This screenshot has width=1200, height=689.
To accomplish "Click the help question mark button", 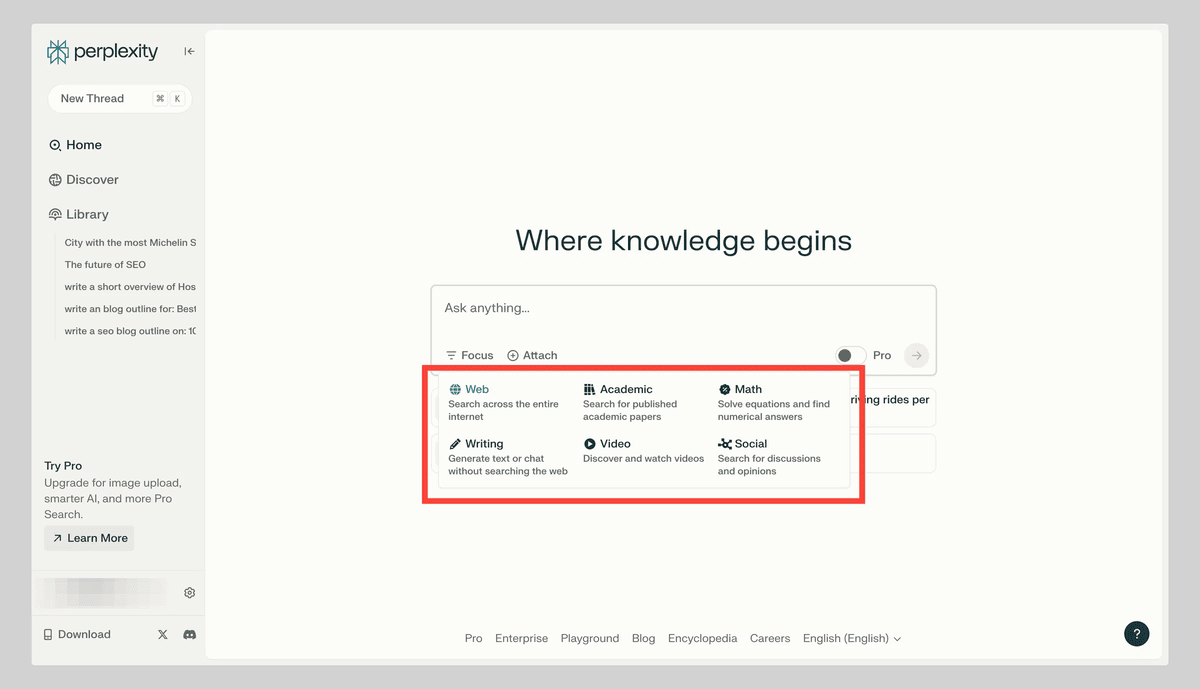I will click(1136, 634).
